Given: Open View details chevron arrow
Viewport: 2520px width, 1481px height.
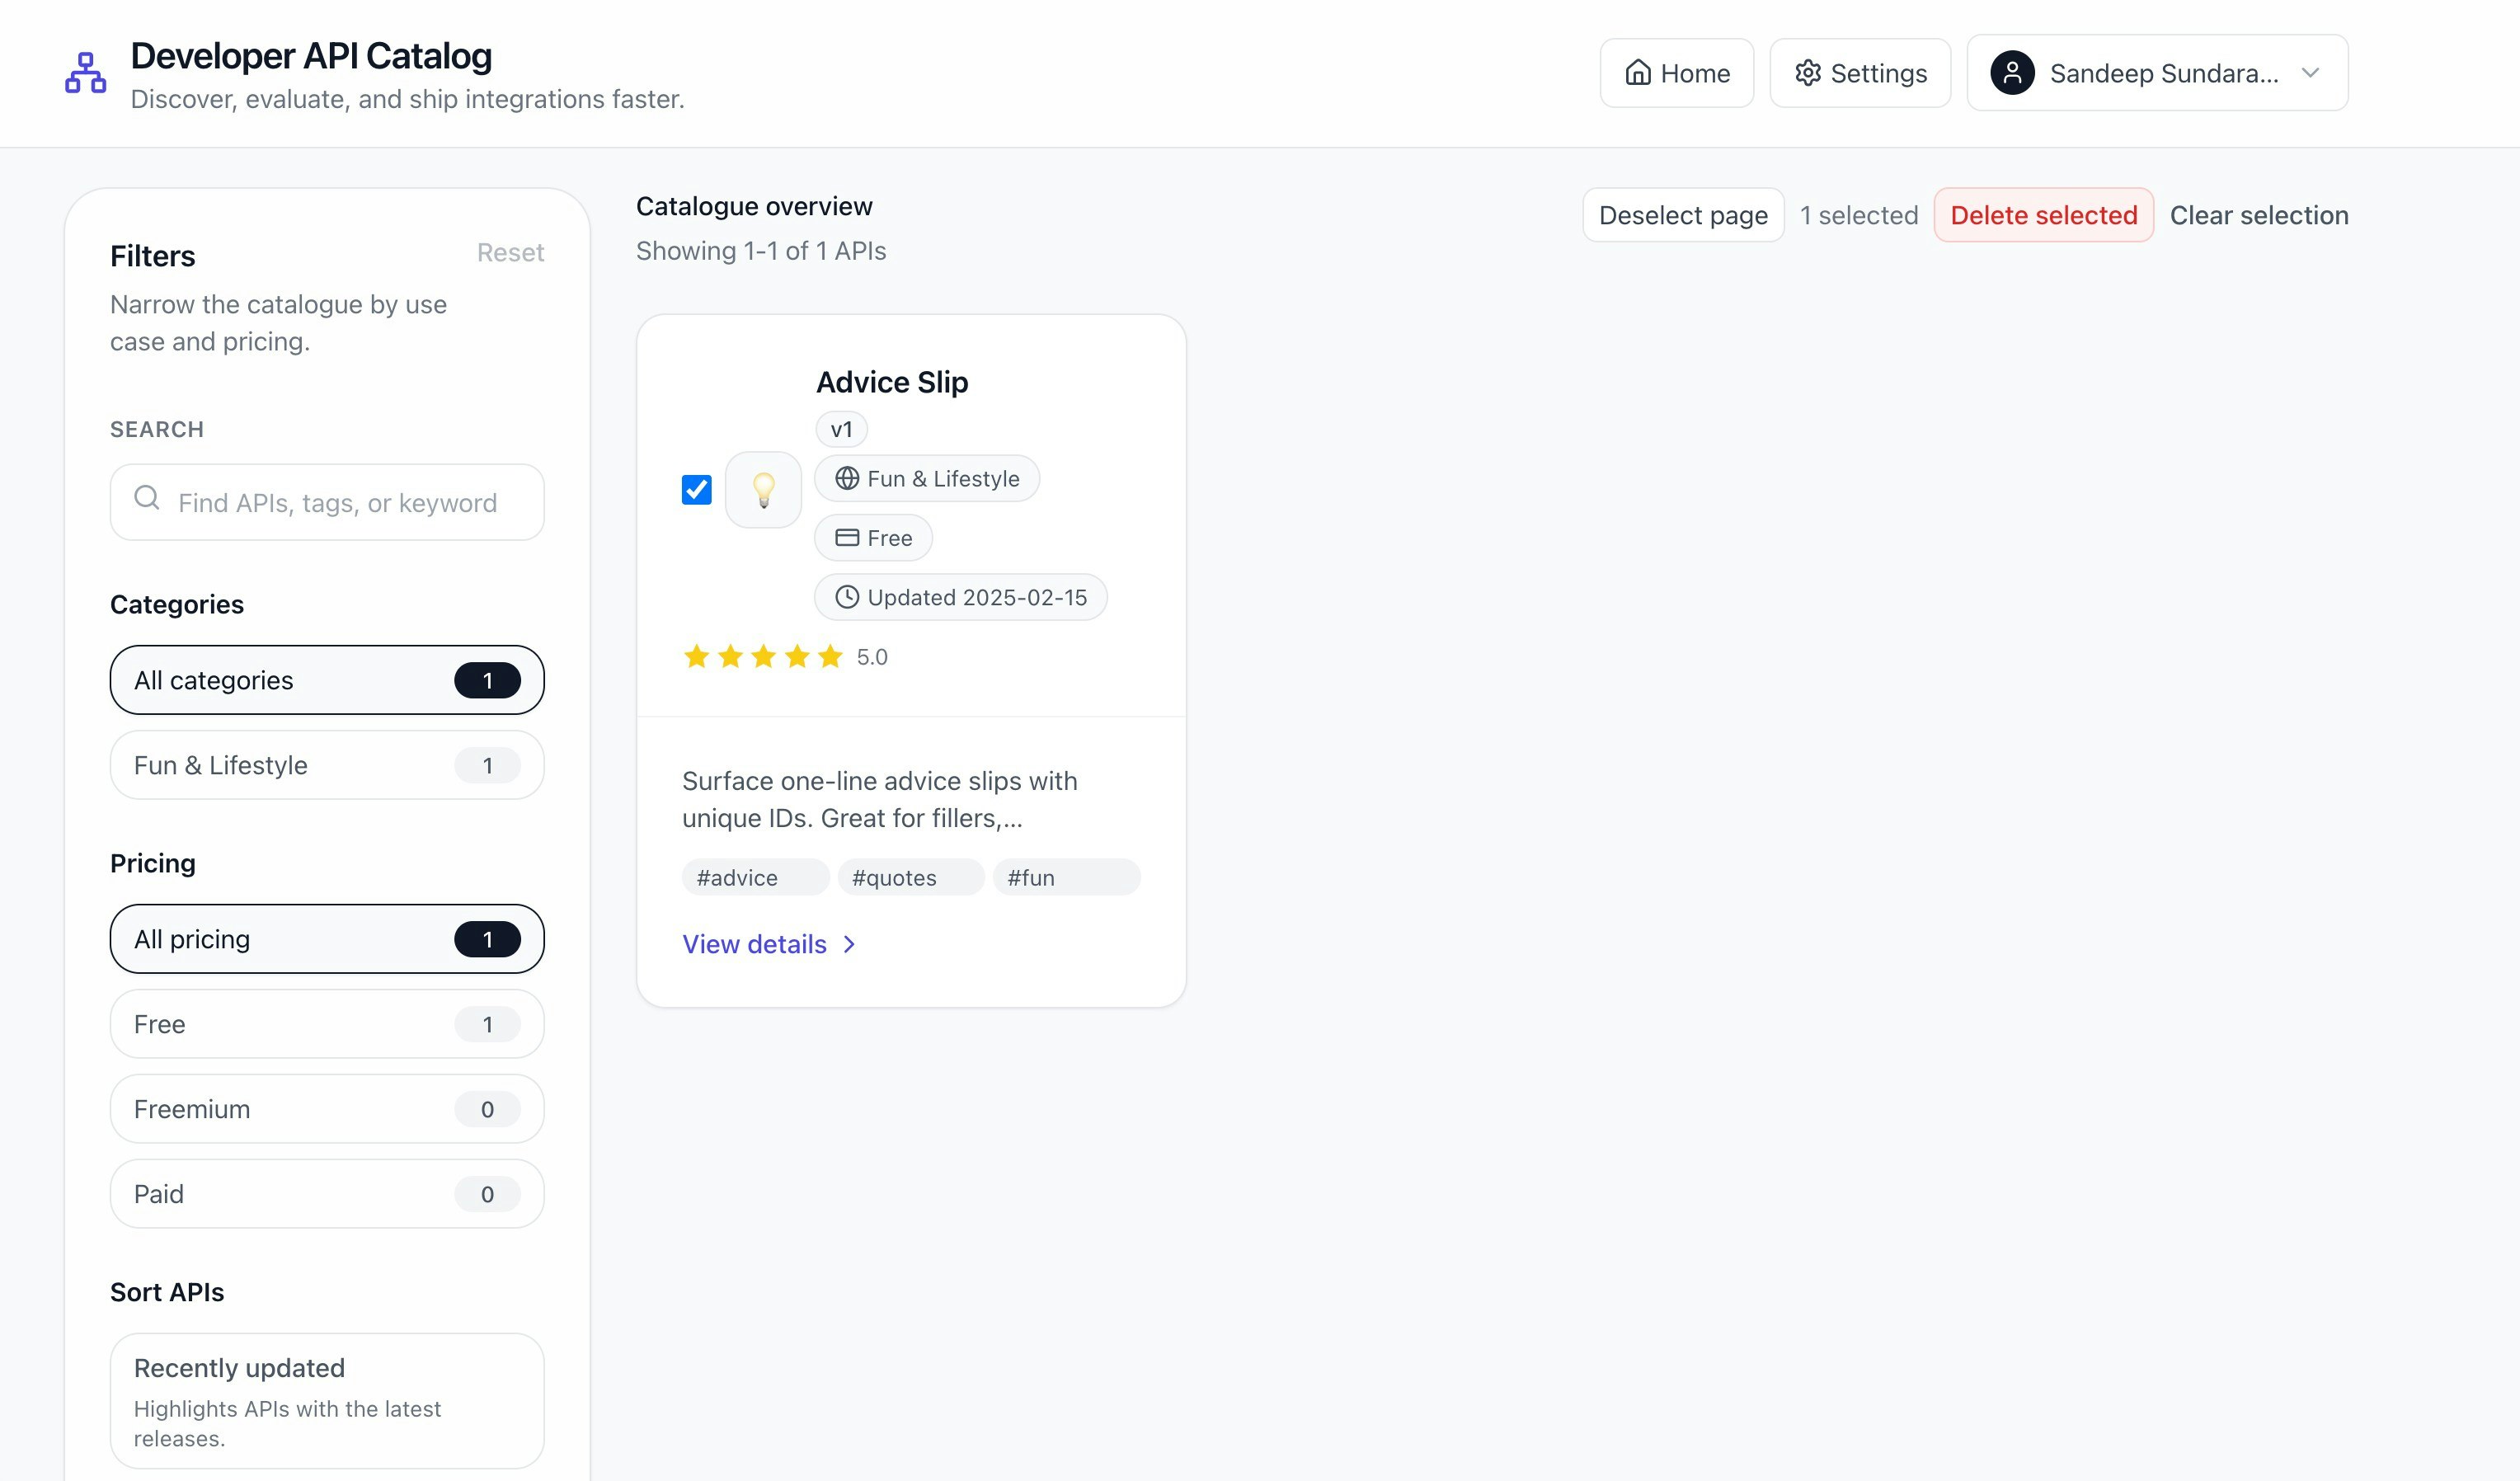Looking at the screenshot, I should pos(849,945).
